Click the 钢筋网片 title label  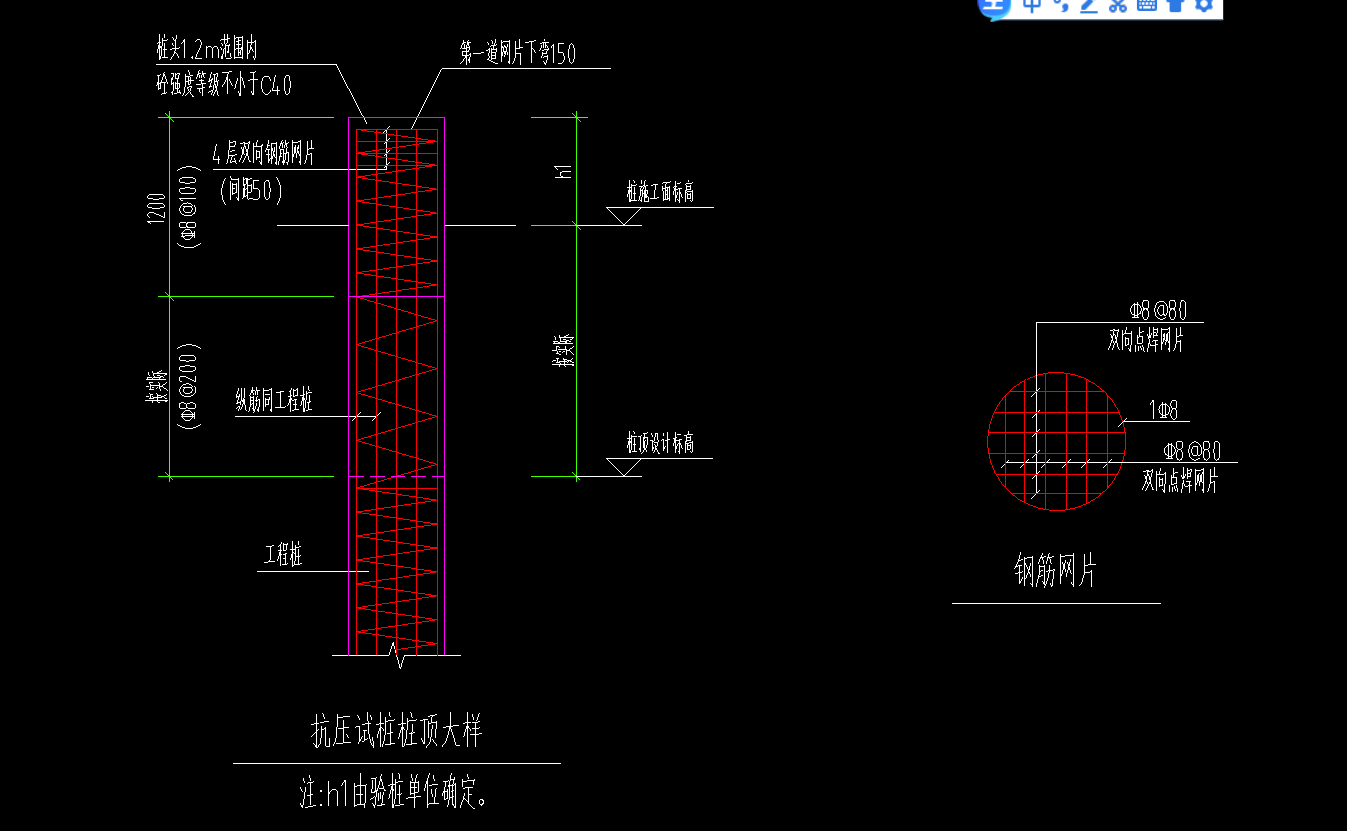pyautogui.click(x=1055, y=572)
